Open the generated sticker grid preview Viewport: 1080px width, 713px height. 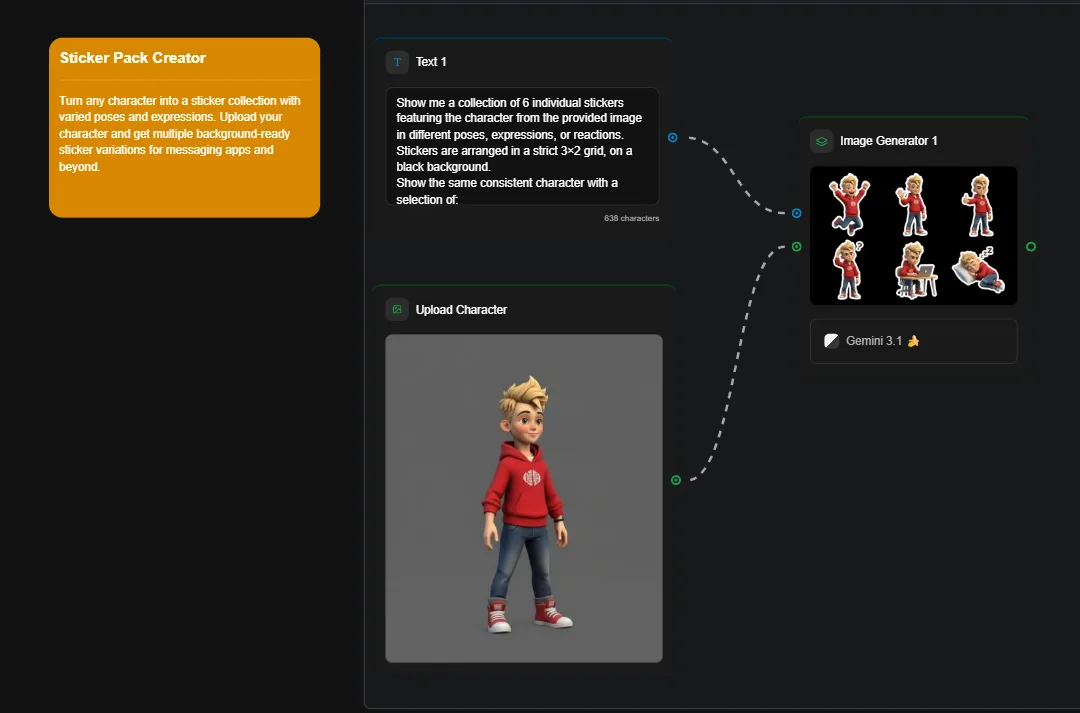point(913,235)
